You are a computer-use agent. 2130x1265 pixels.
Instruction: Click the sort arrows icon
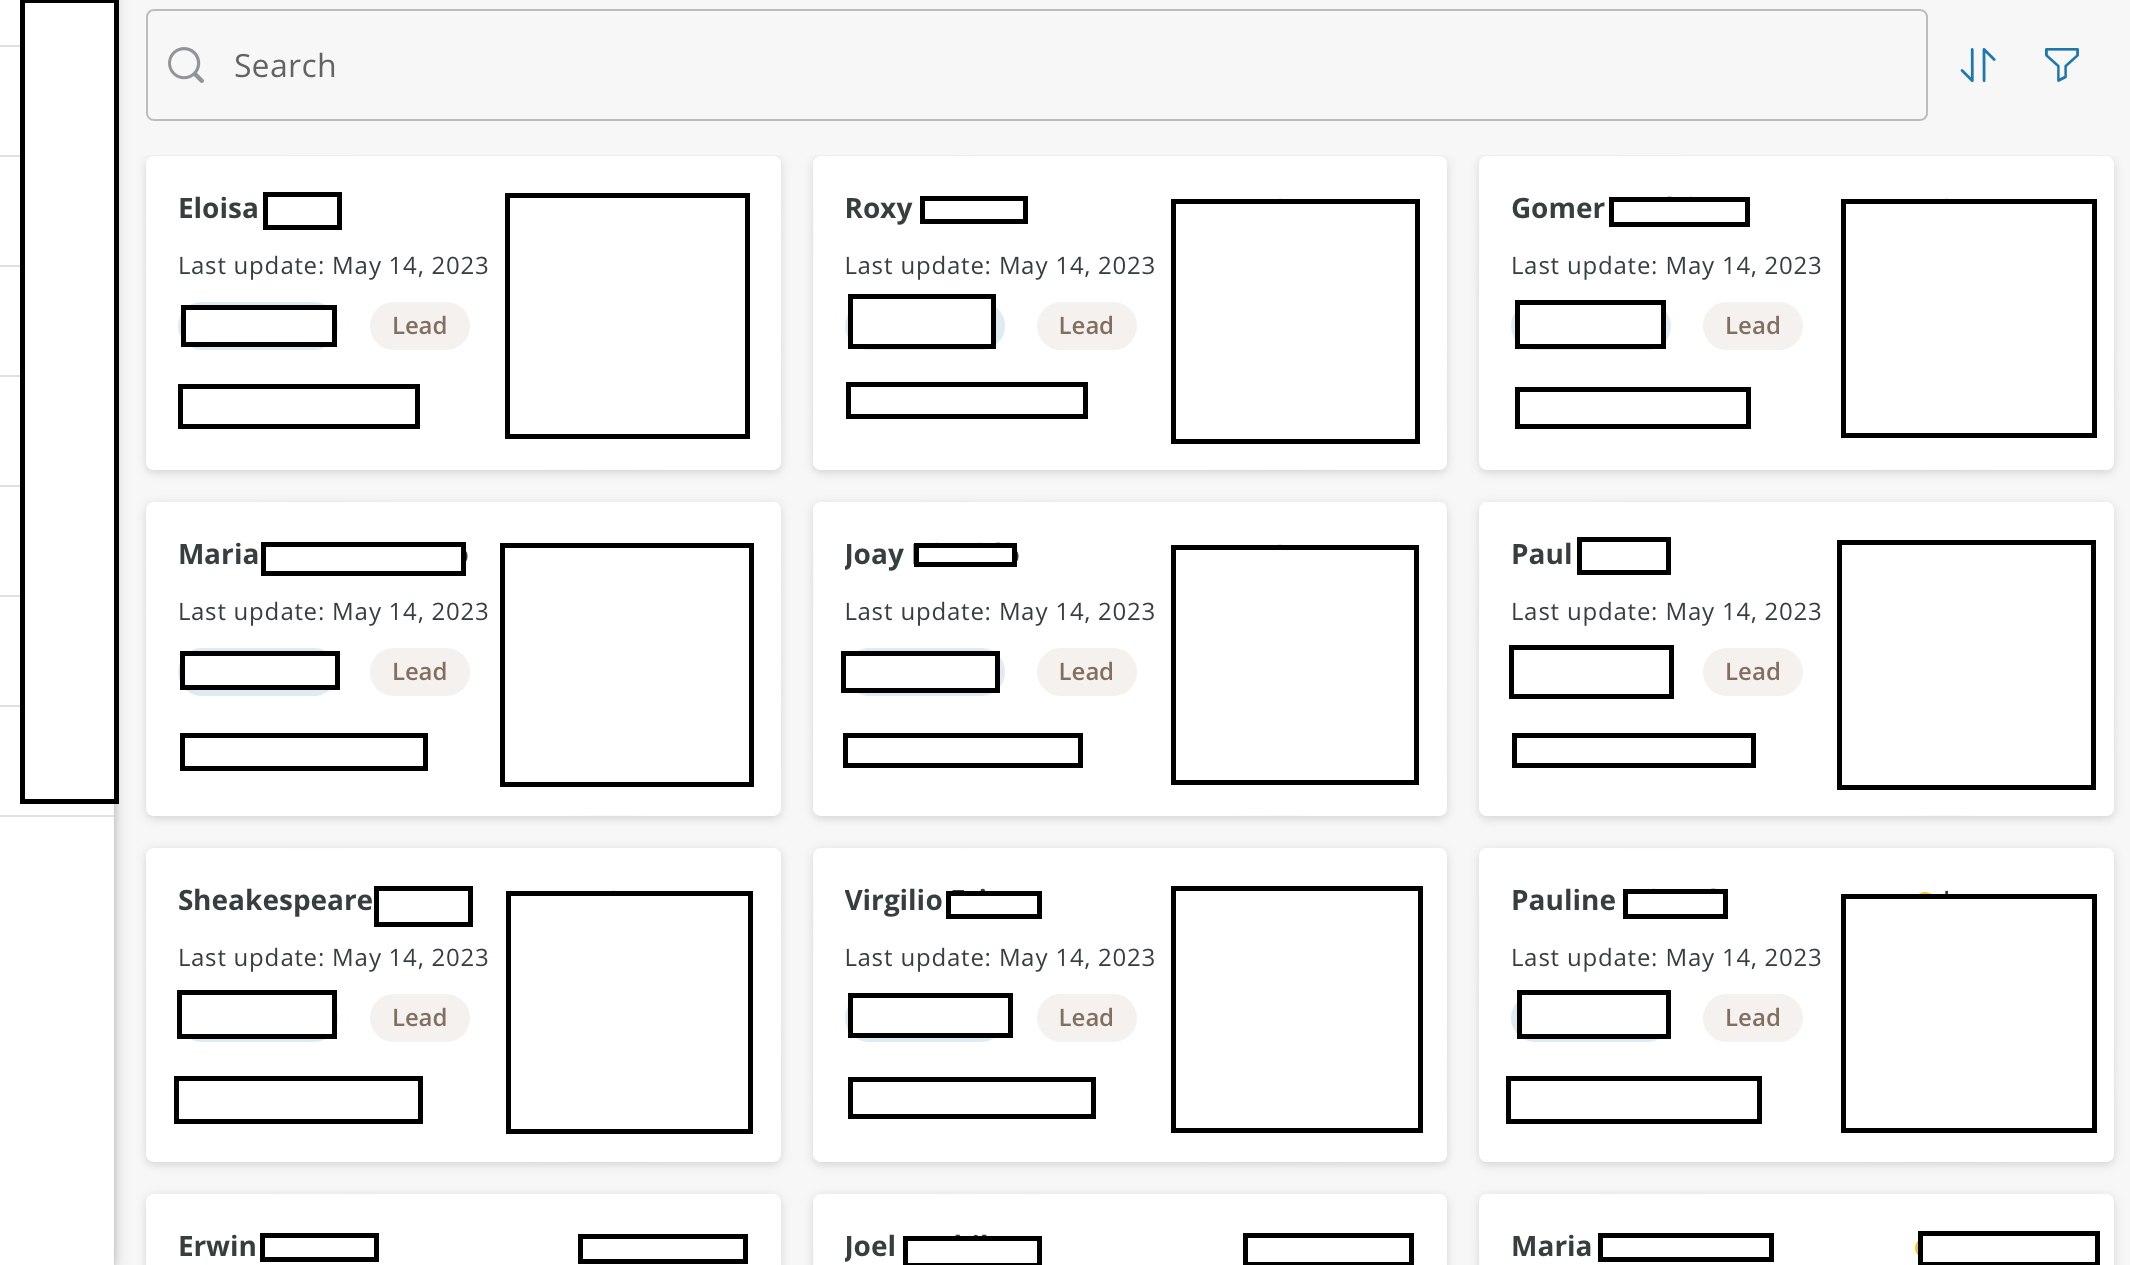(1977, 65)
